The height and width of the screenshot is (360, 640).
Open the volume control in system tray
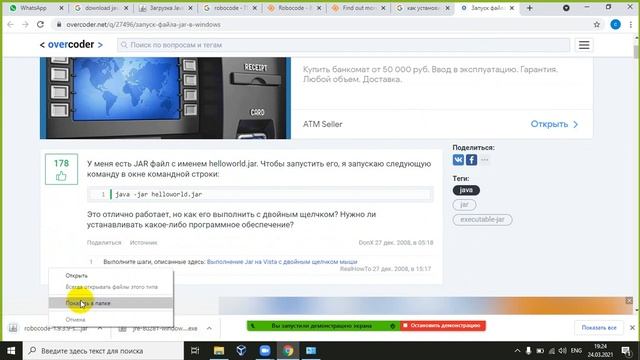pos(562,351)
